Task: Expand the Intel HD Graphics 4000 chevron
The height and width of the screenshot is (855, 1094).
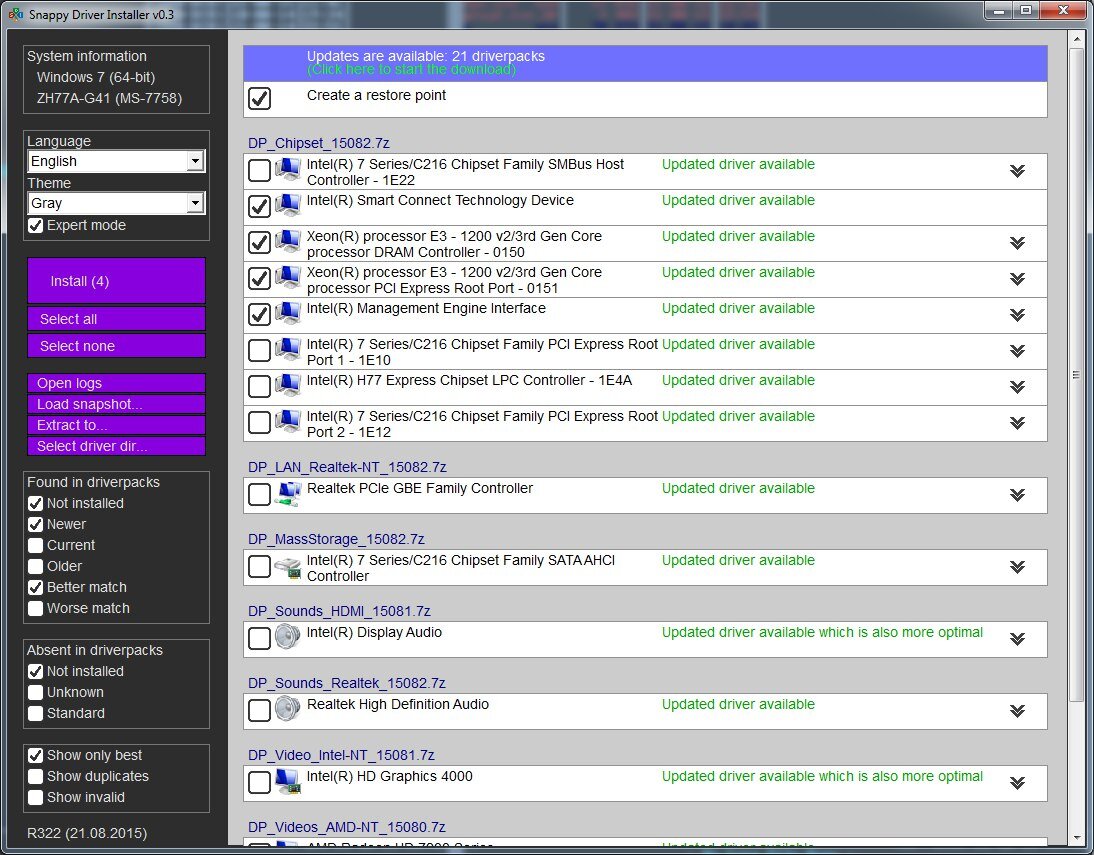Action: click(x=1017, y=782)
